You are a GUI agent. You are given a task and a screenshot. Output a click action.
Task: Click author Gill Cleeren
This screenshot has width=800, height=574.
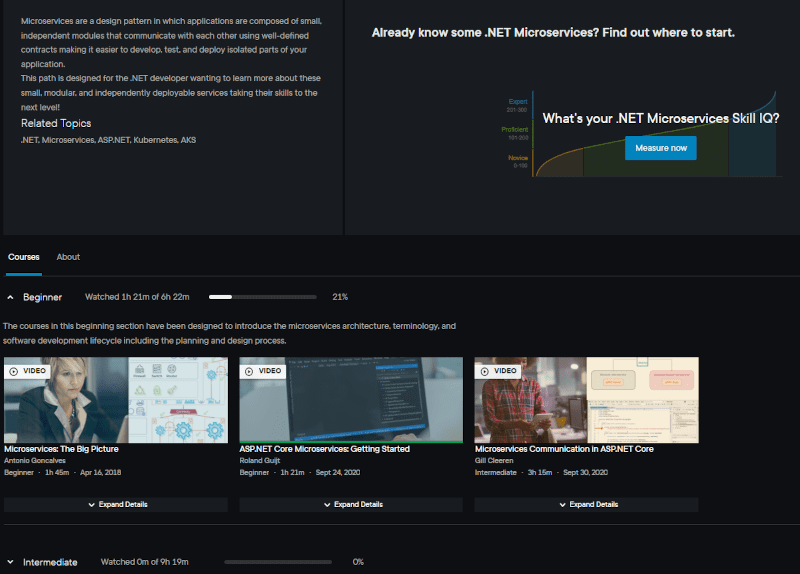(494, 461)
